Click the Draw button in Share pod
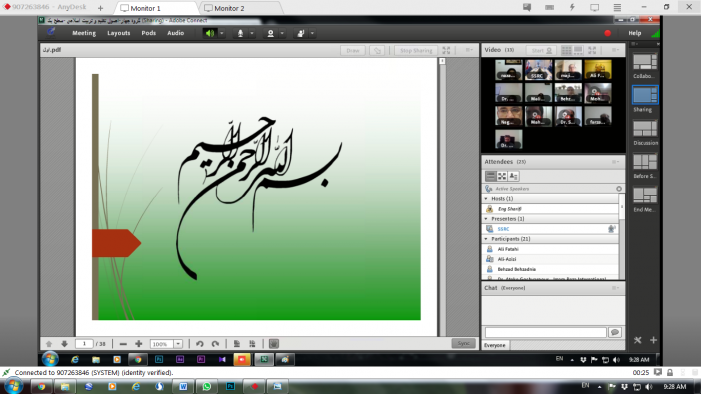Viewport: 701px width, 394px height. (x=353, y=51)
